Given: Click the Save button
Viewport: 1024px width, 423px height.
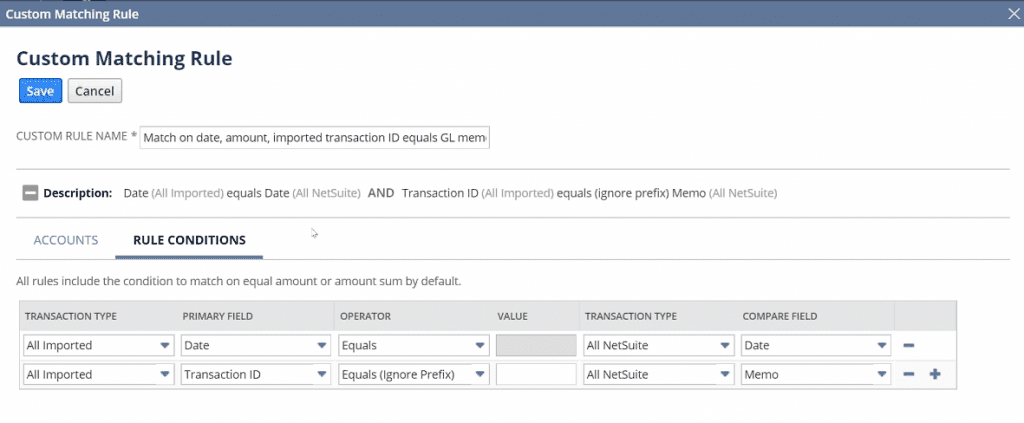Looking at the screenshot, I should click(40, 91).
